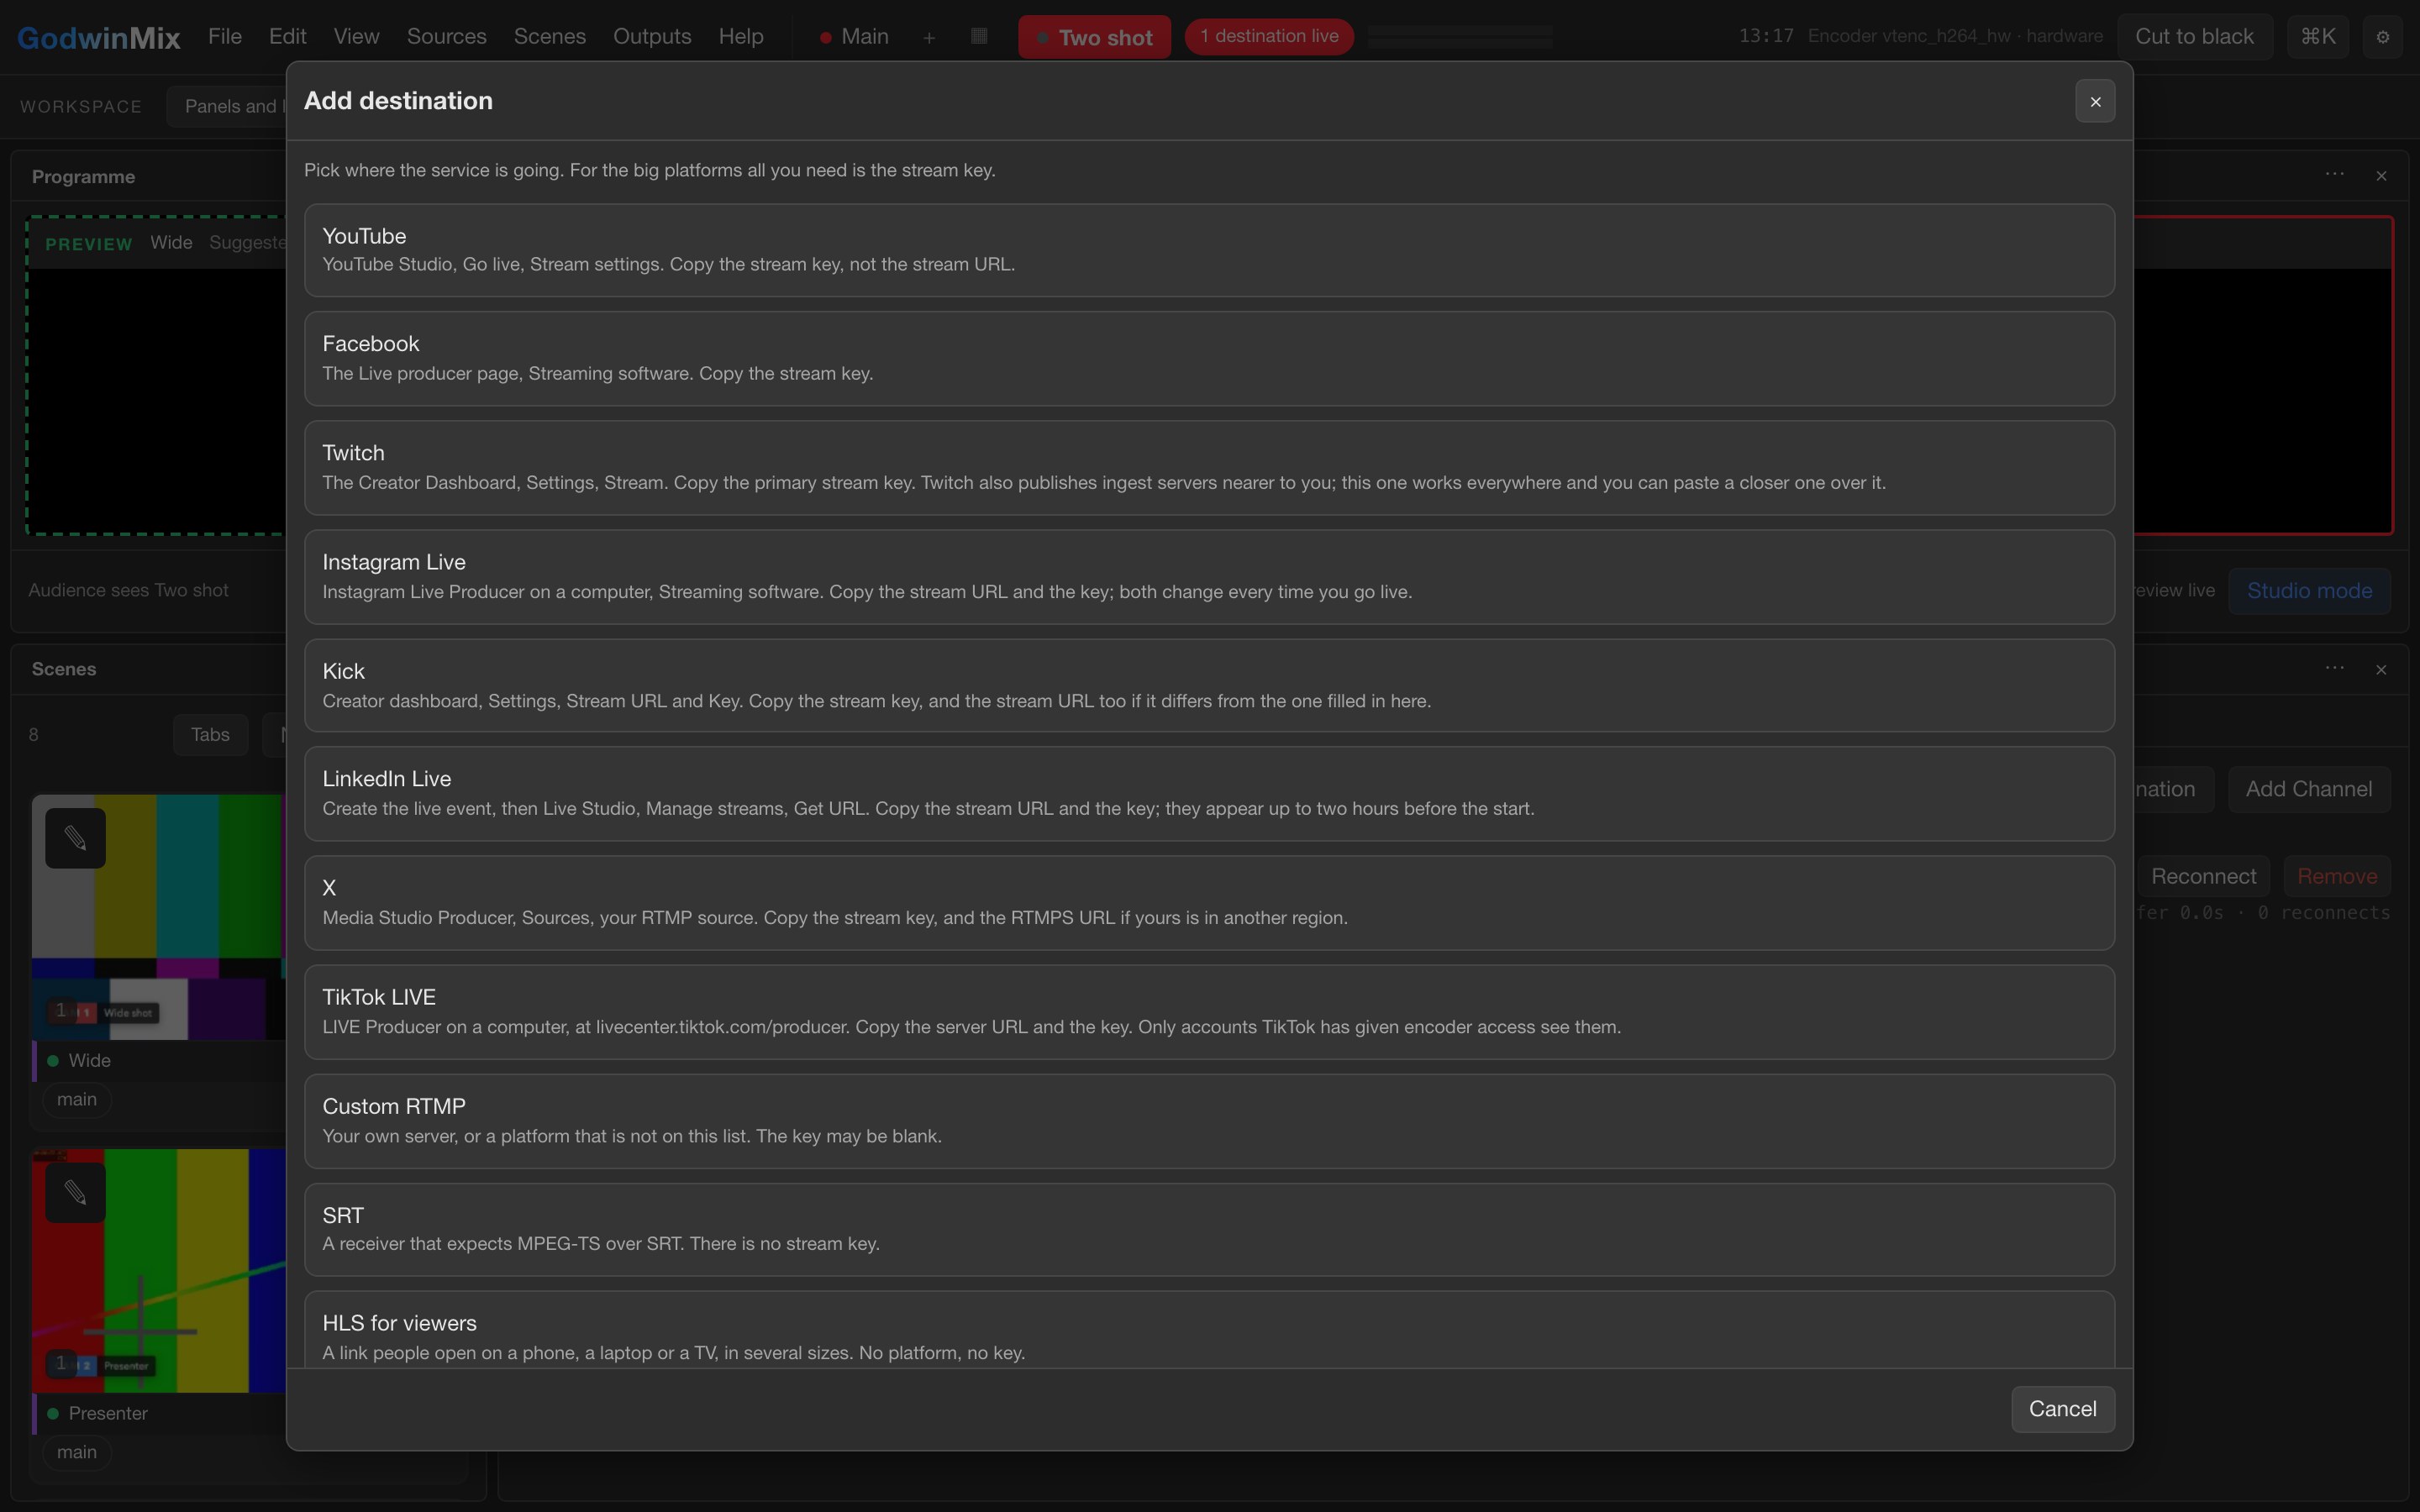This screenshot has height=1512, width=2420.
Task: Close the Programme panel
Action: 2381,176
